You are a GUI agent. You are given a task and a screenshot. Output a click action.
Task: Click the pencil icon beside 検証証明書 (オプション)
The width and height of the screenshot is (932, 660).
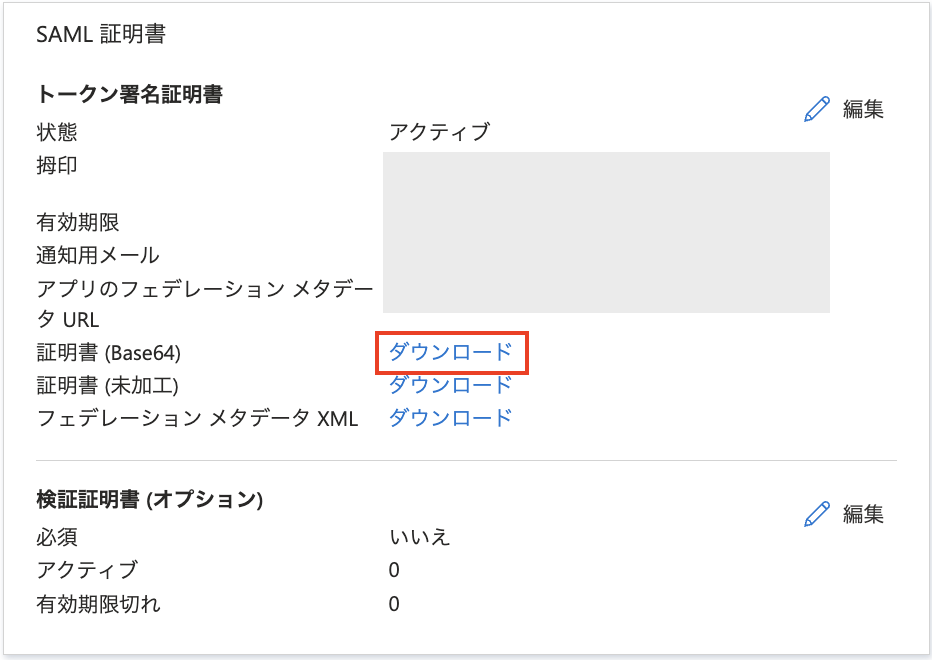click(x=817, y=514)
